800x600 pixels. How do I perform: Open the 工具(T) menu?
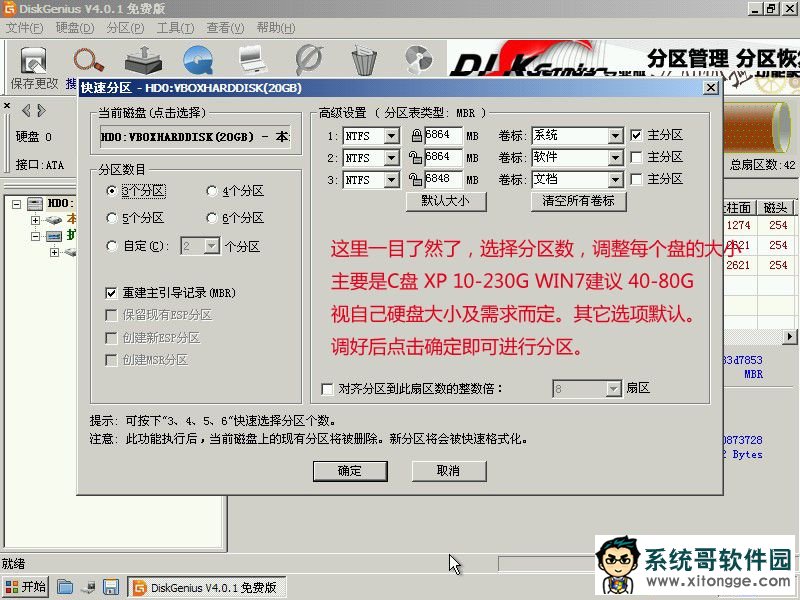pos(175,28)
